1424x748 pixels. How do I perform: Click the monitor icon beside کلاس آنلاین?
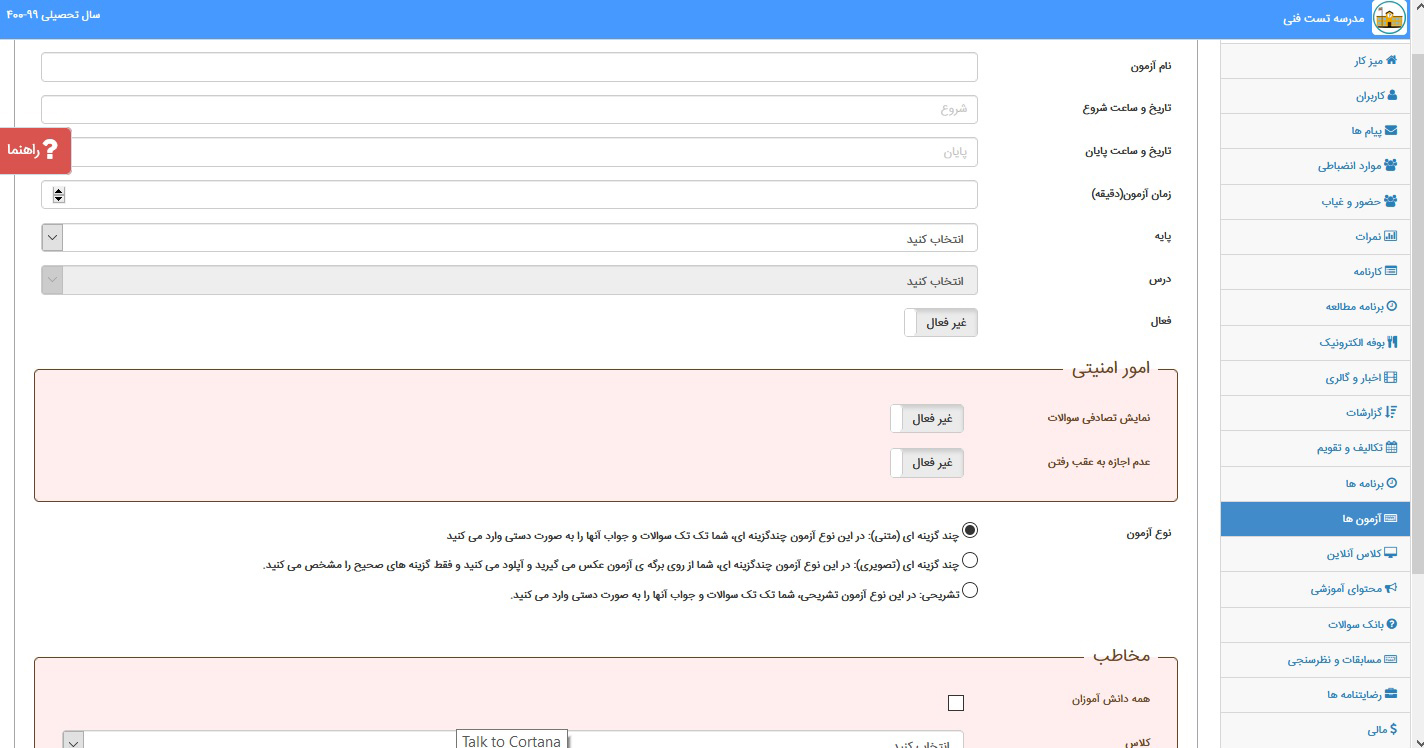pyautogui.click(x=1391, y=554)
